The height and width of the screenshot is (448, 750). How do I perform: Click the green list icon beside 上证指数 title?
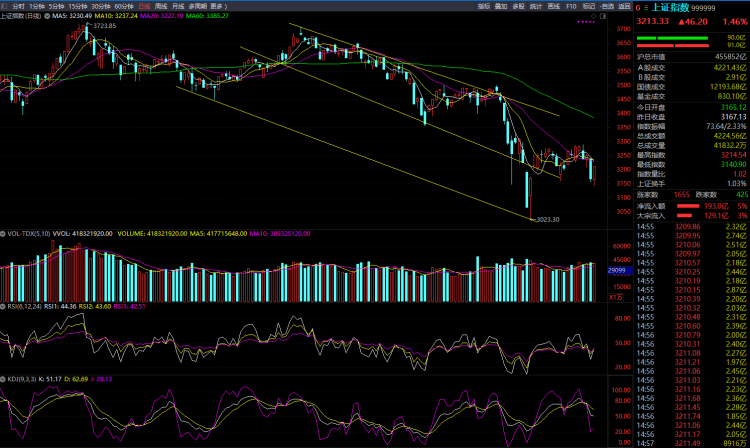point(646,6)
